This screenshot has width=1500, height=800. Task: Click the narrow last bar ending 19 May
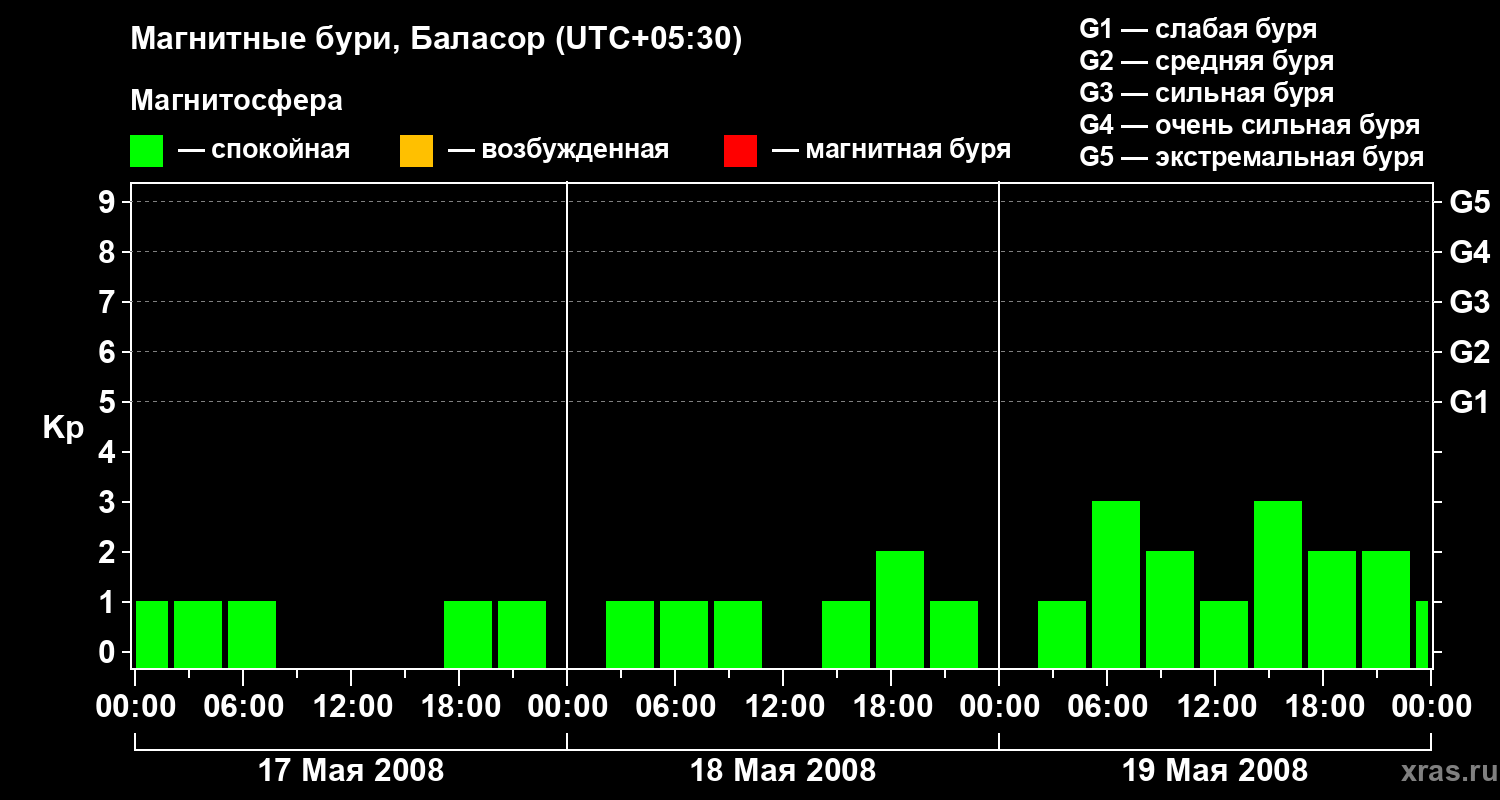coord(1422,635)
